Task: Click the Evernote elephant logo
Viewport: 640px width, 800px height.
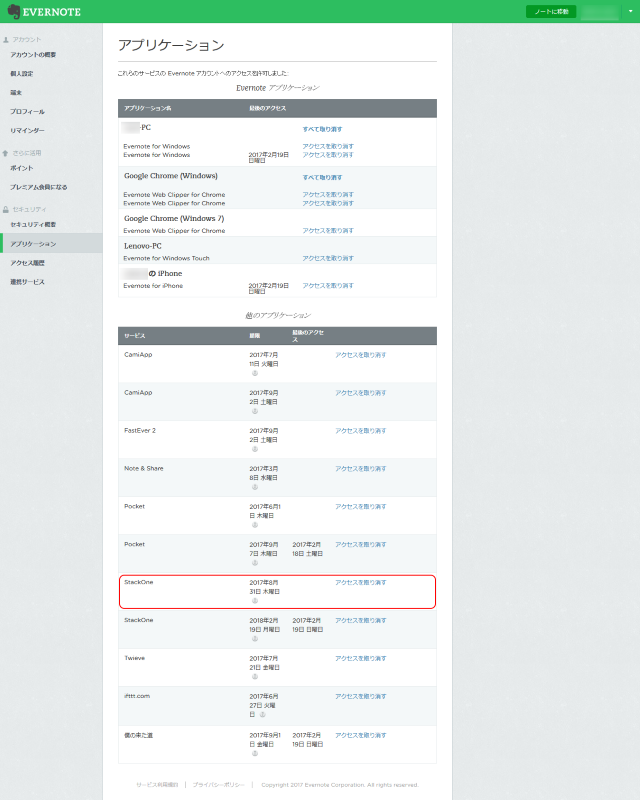Action: (x=14, y=11)
